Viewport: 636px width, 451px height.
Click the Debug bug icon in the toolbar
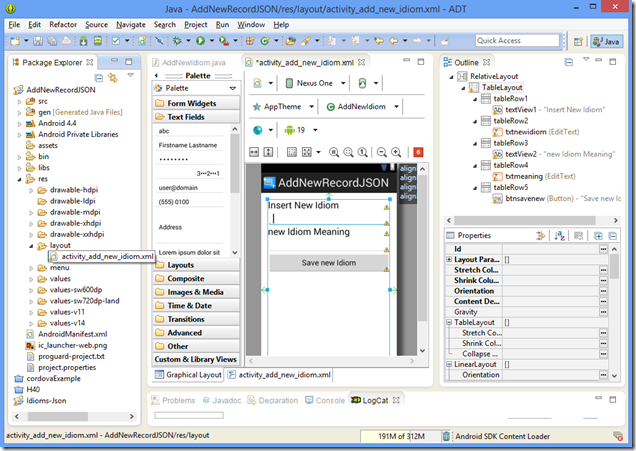point(177,41)
